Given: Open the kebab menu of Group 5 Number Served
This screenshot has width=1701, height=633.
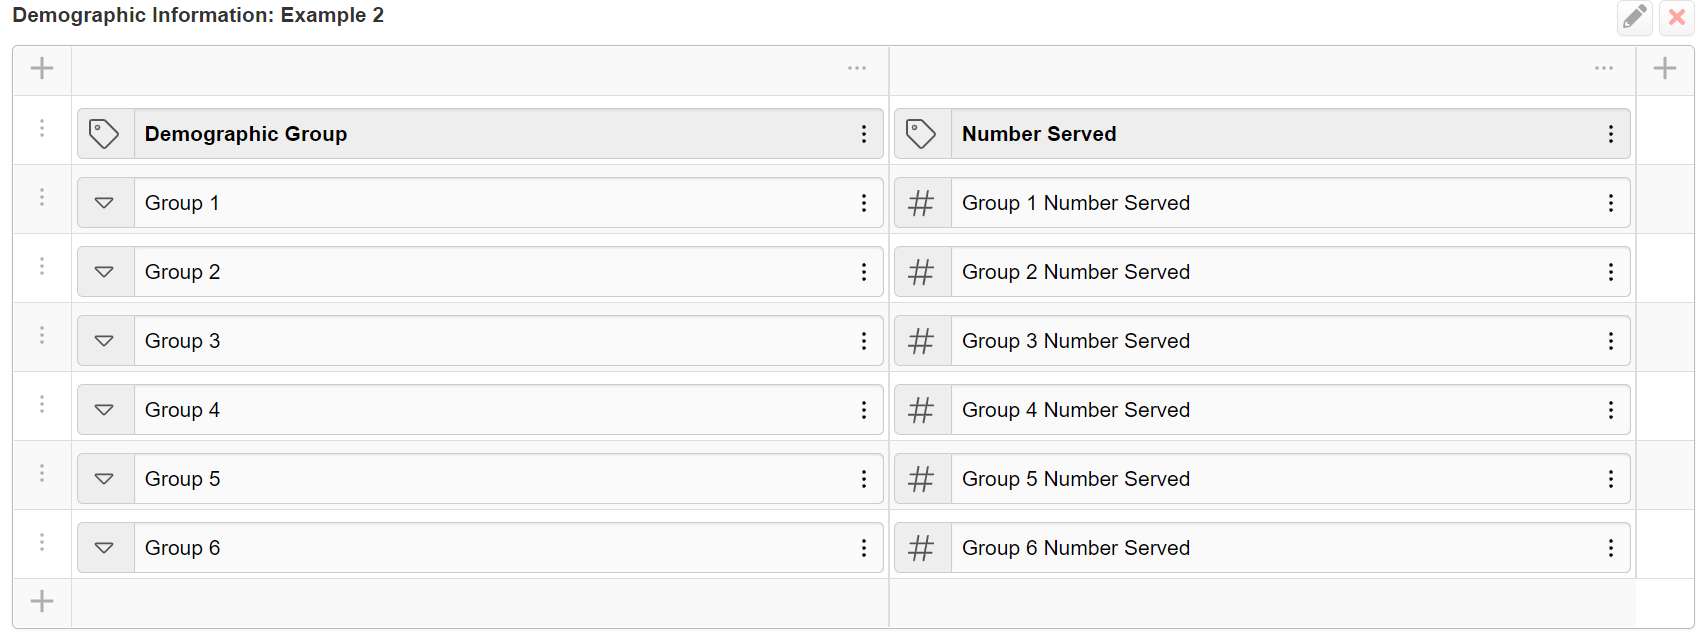Looking at the screenshot, I should tap(1611, 479).
